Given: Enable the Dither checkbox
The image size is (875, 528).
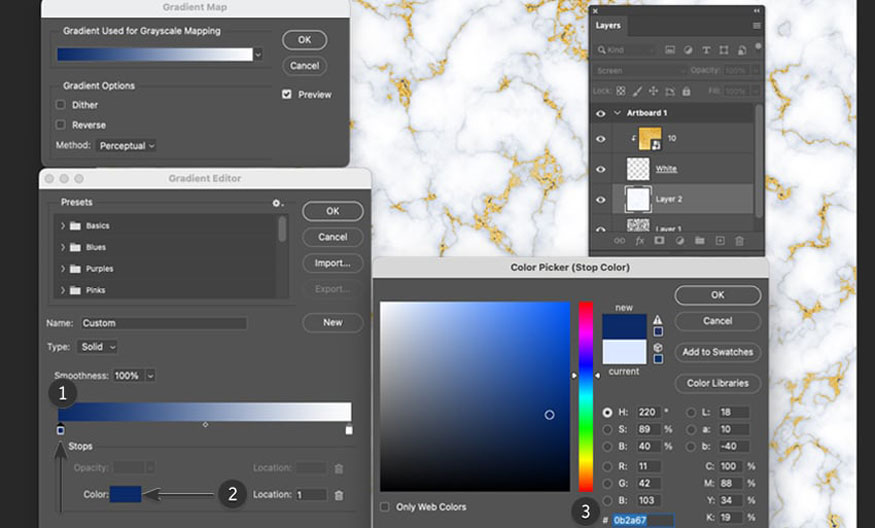Looking at the screenshot, I should [x=61, y=104].
